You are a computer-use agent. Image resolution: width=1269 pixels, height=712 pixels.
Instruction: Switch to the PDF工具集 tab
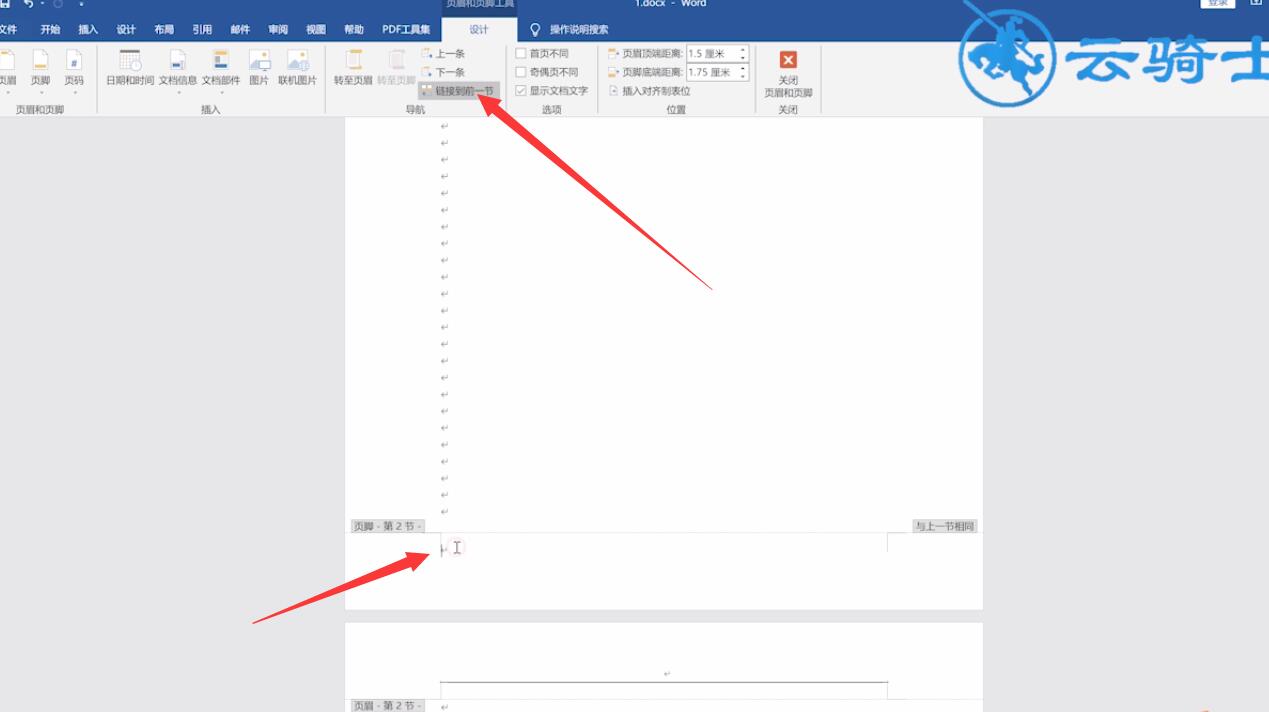(406, 30)
